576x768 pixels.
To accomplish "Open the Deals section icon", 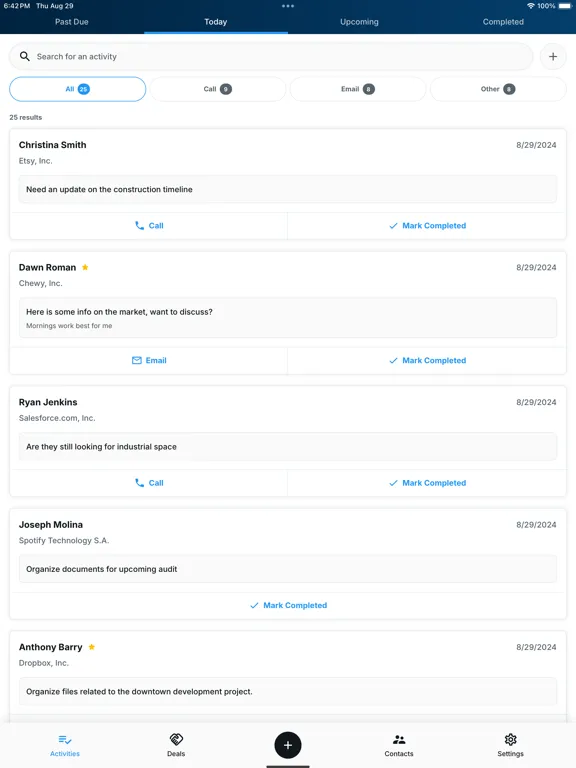I will [176, 739].
